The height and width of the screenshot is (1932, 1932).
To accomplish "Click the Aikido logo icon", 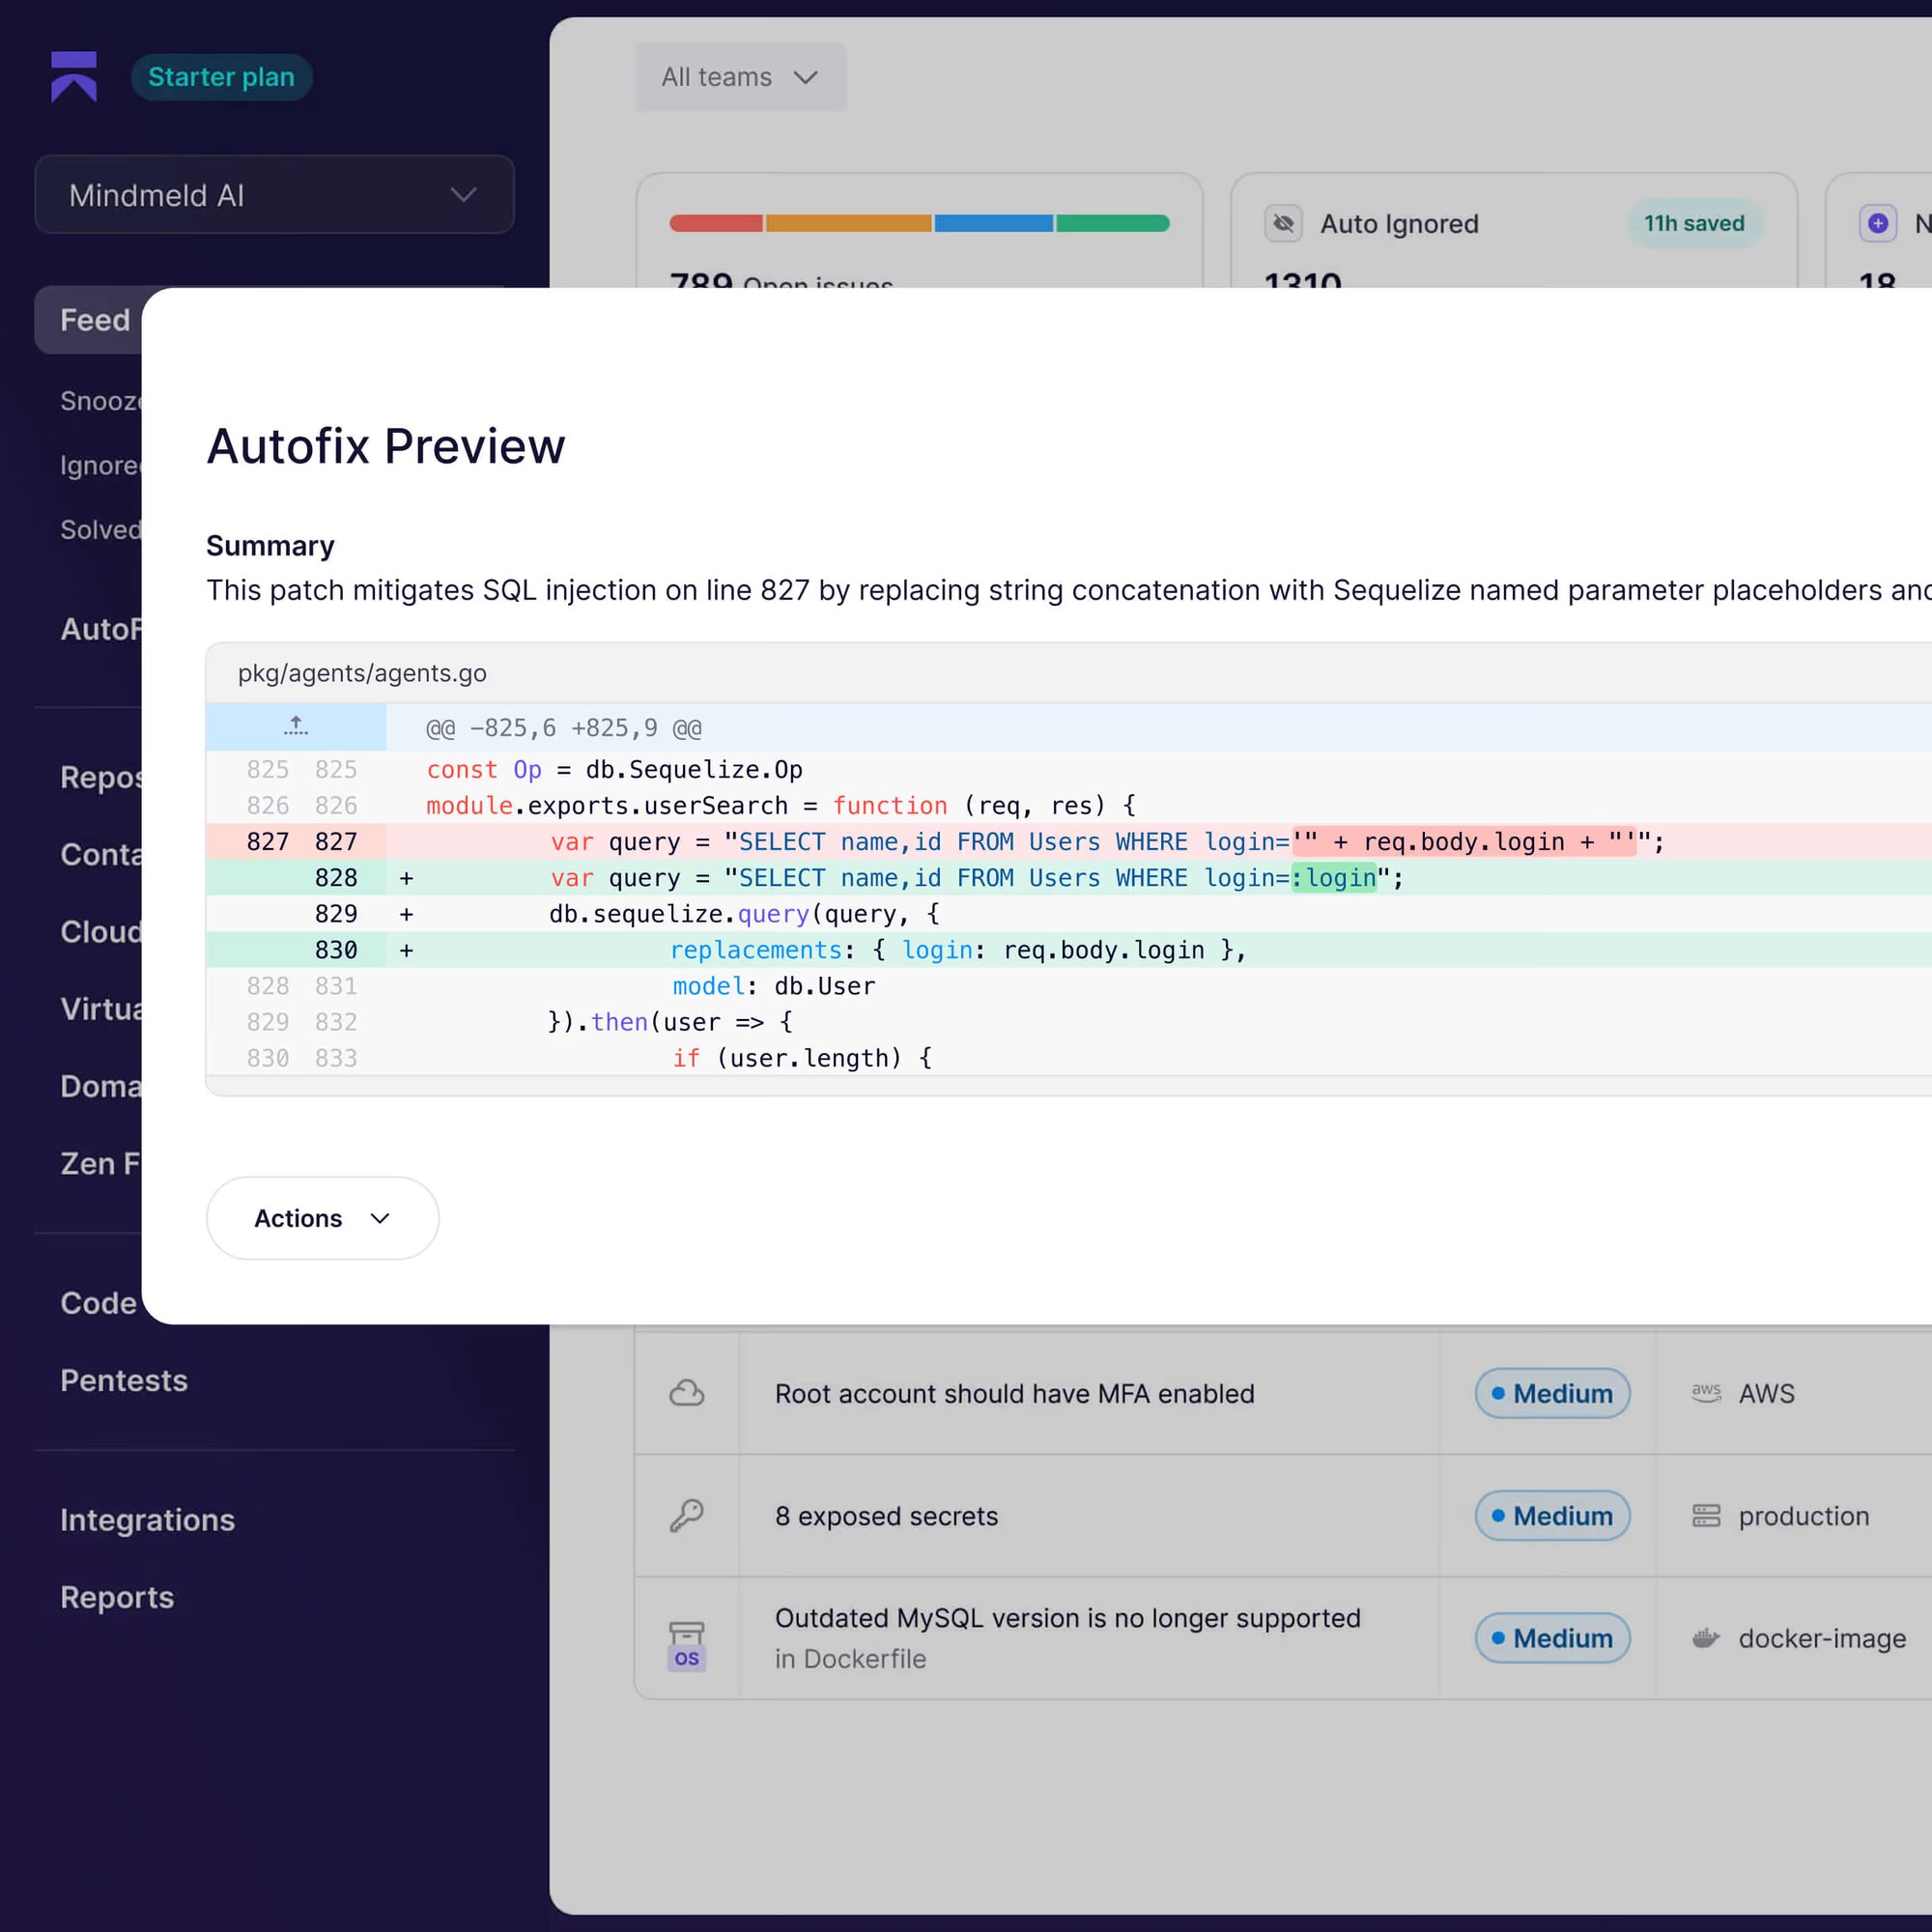I will click(x=74, y=77).
